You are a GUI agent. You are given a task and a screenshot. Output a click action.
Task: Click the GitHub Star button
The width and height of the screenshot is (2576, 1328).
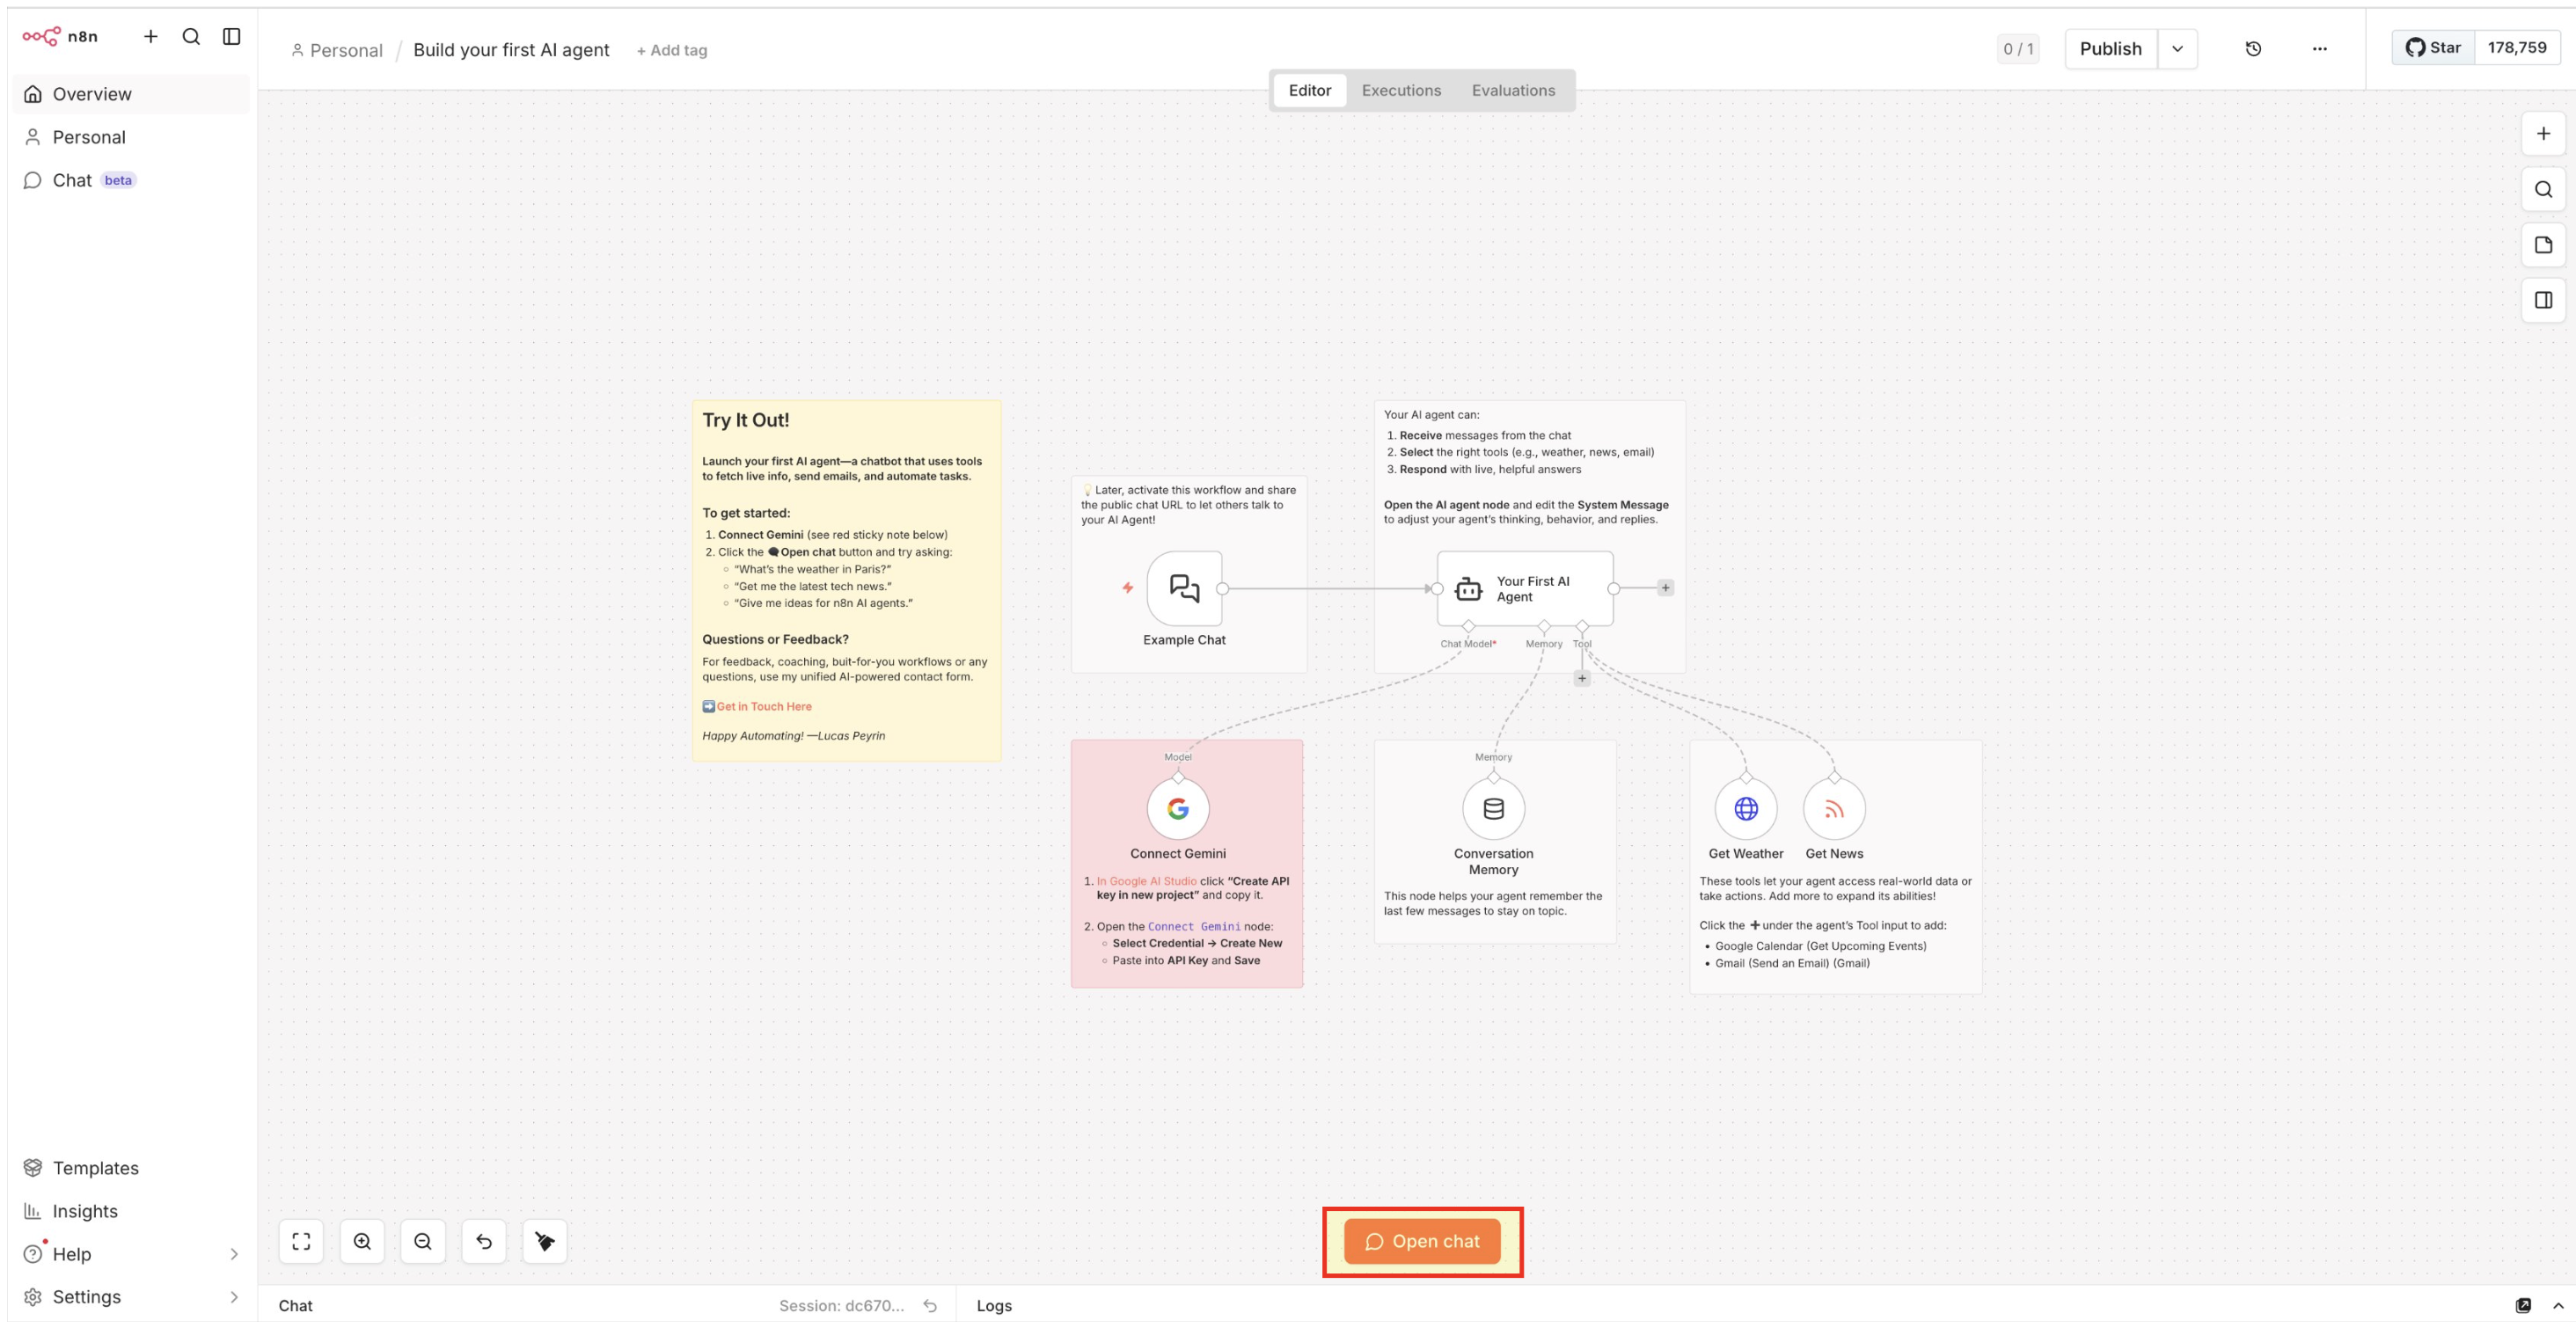coord(2434,48)
